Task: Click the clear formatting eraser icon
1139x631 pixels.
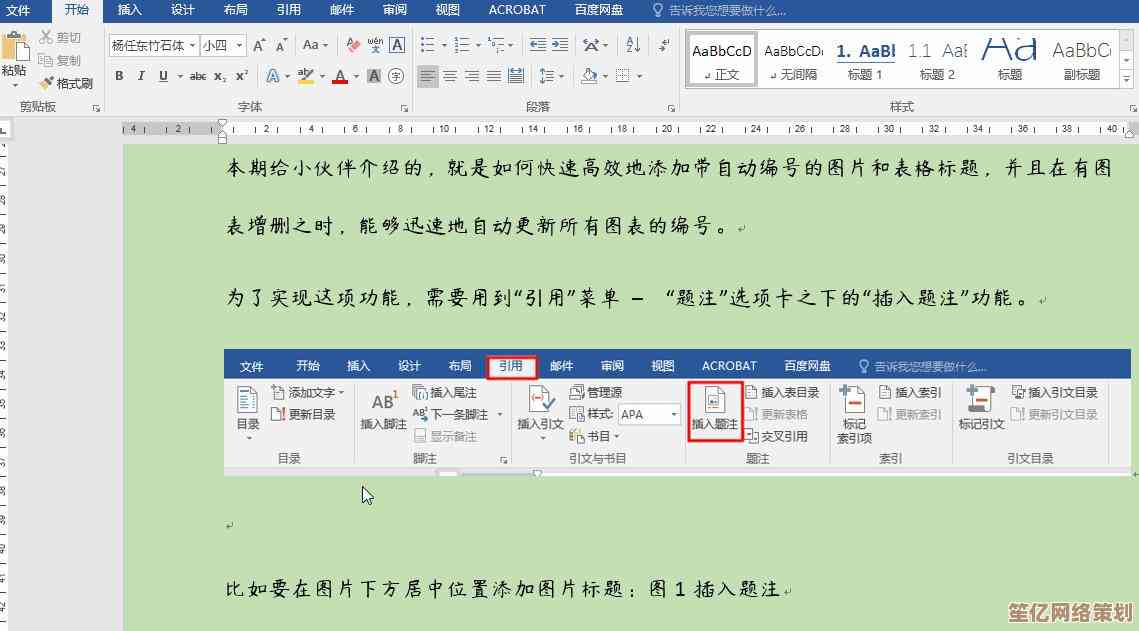Action: point(352,45)
